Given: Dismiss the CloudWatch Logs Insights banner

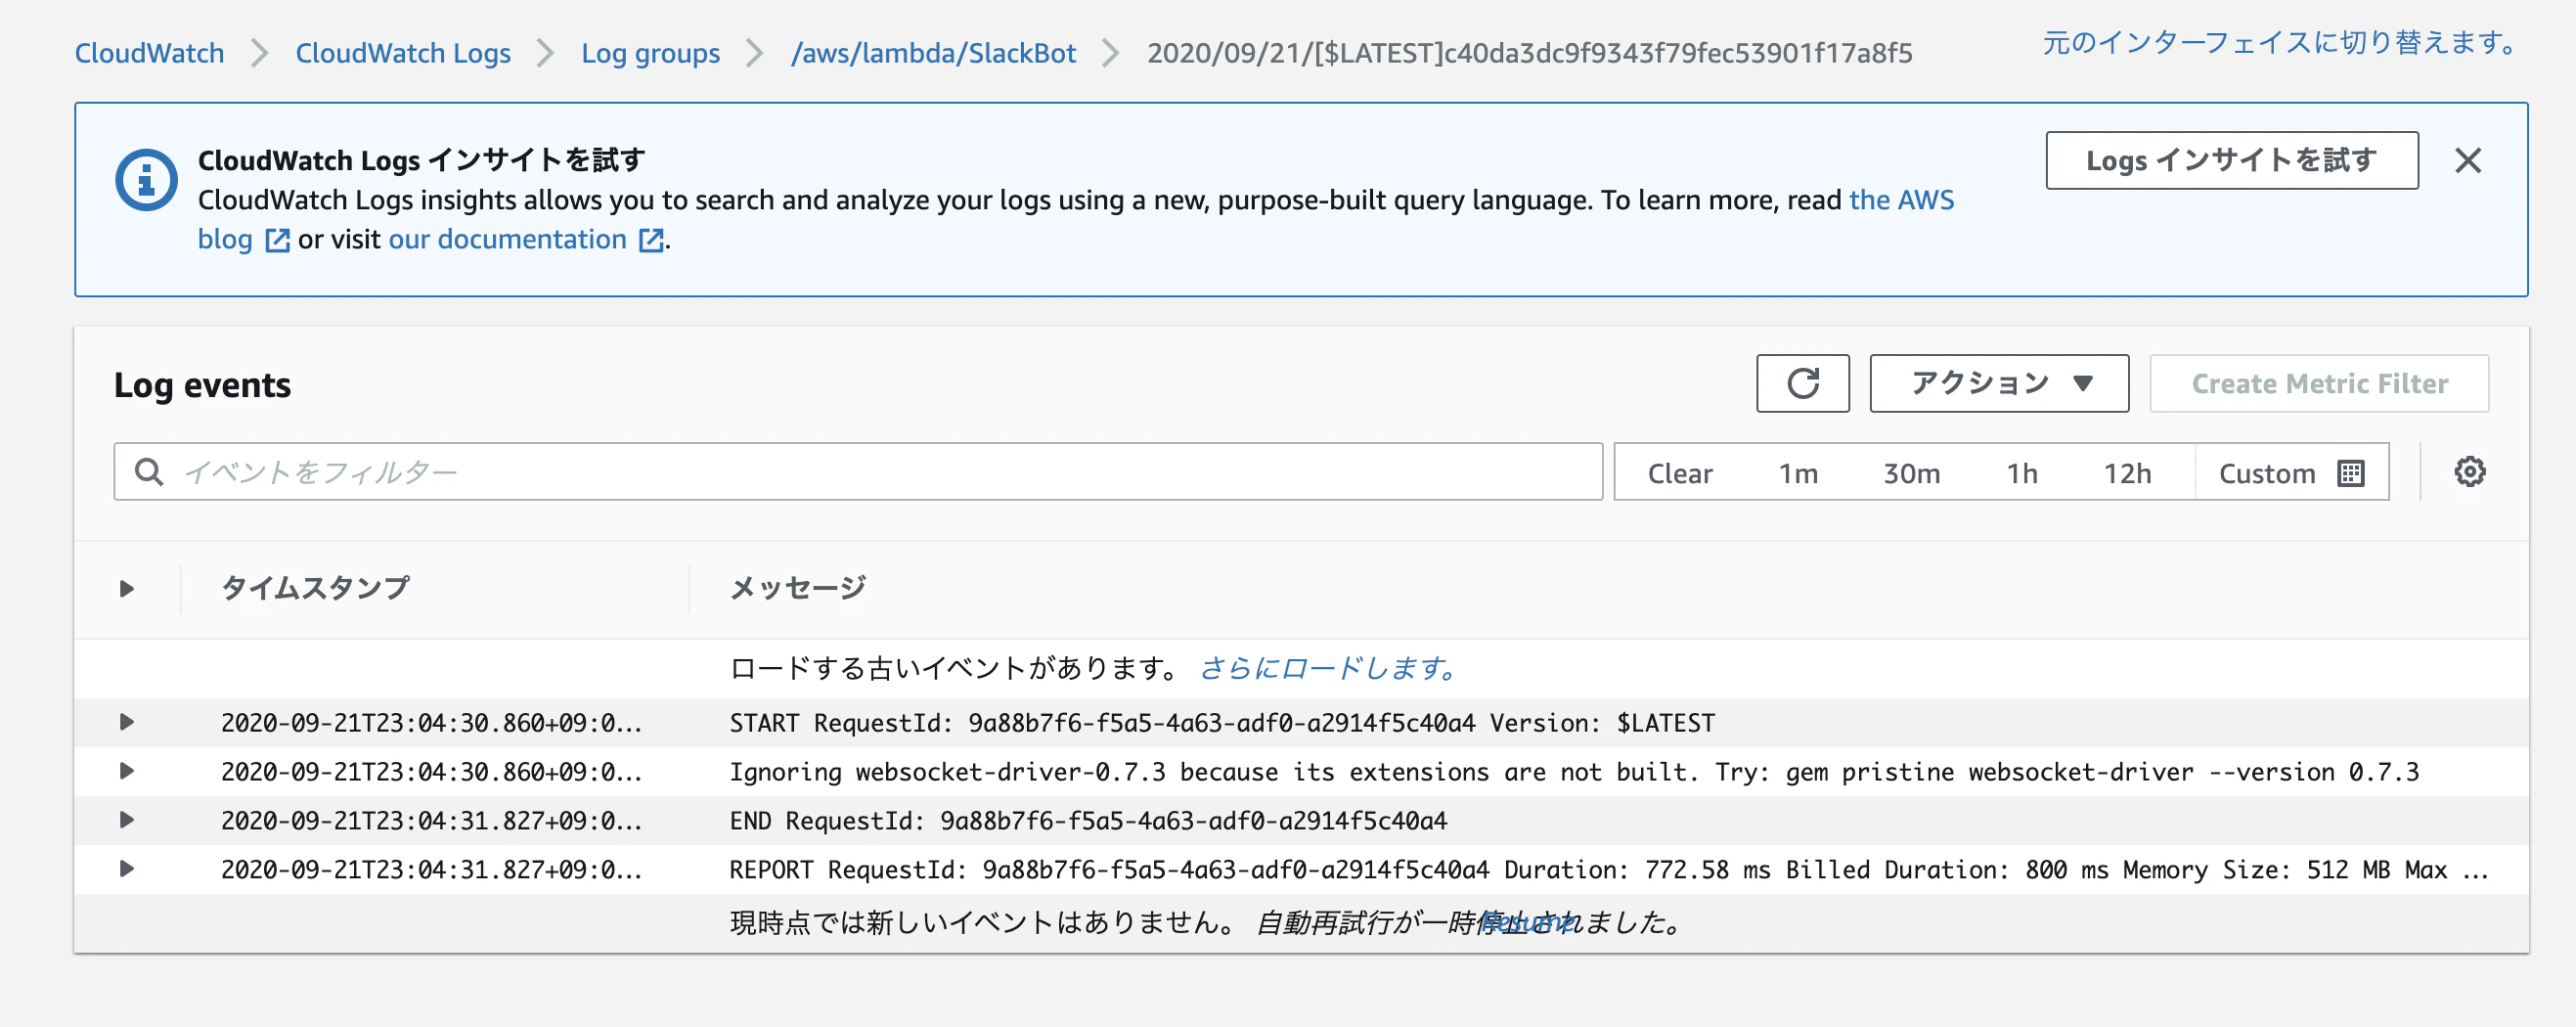Looking at the screenshot, I should (x=2467, y=161).
